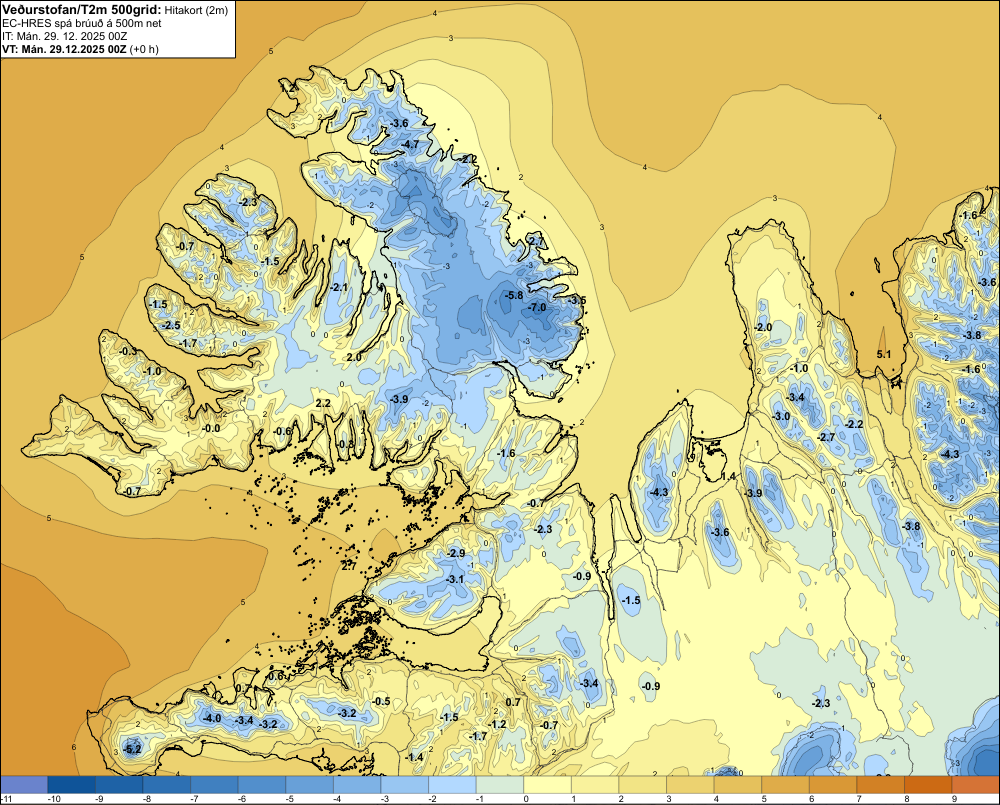
Task: Select the 'Hitakort (2m)' title label
Action: click(195, 10)
